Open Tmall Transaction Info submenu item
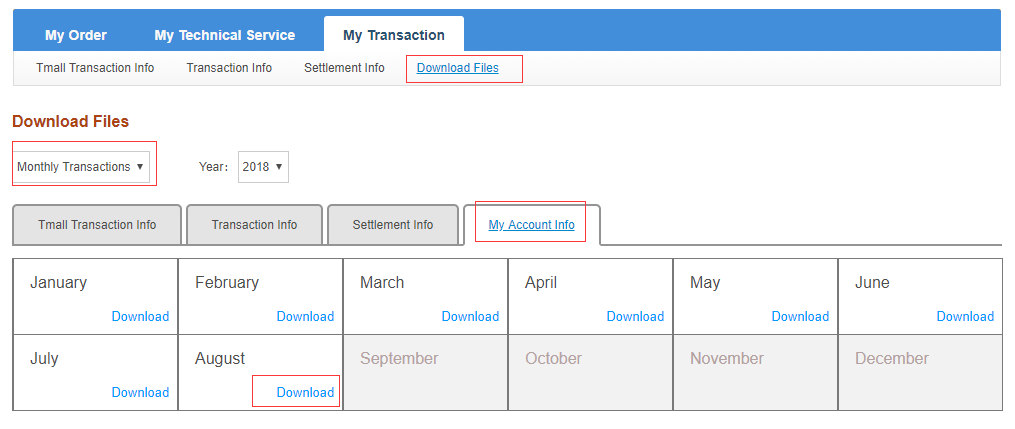The image size is (1015, 429). point(95,68)
